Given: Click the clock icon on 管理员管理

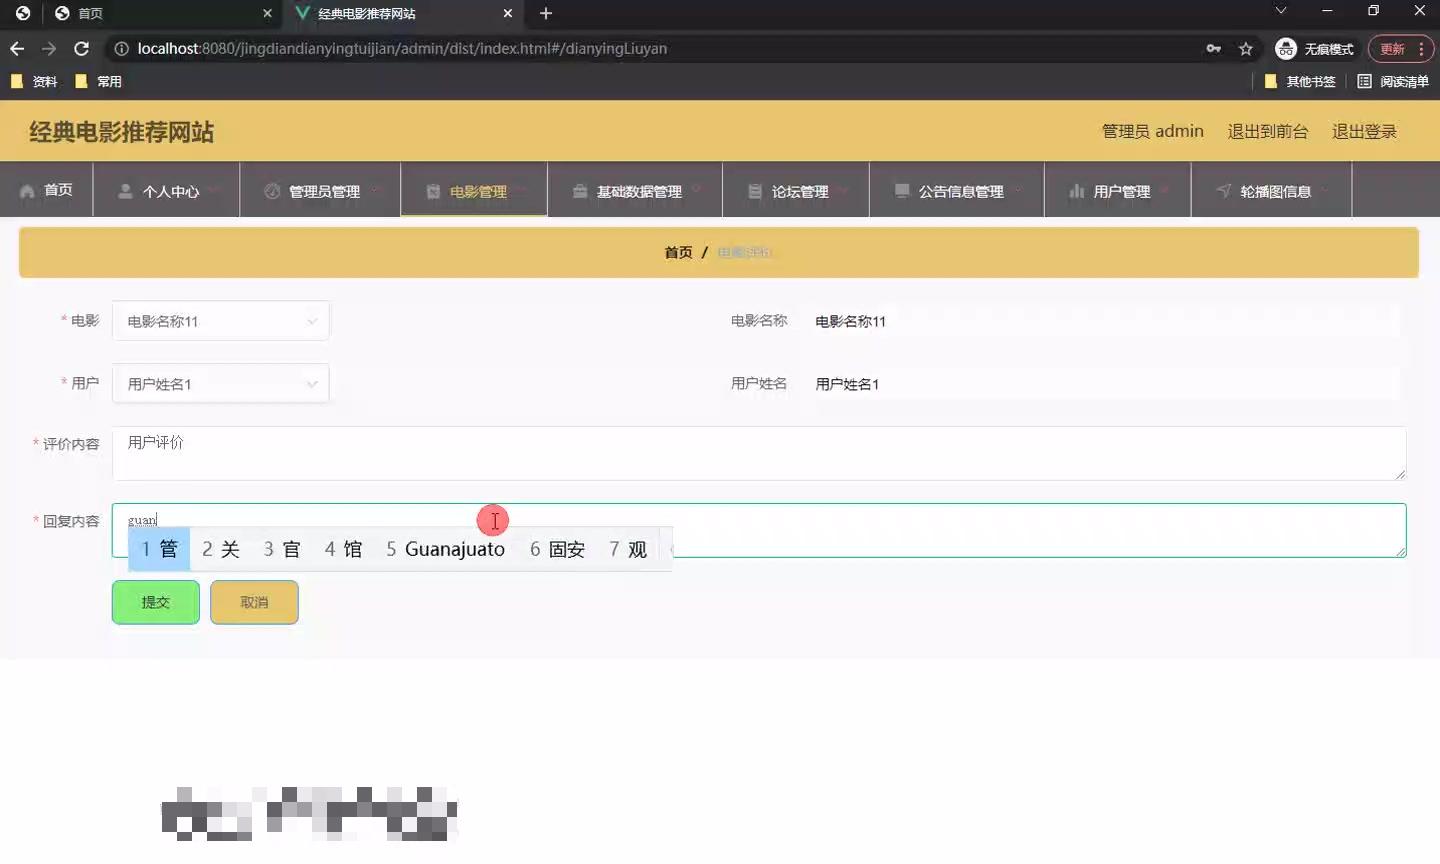Looking at the screenshot, I should click(x=269, y=190).
